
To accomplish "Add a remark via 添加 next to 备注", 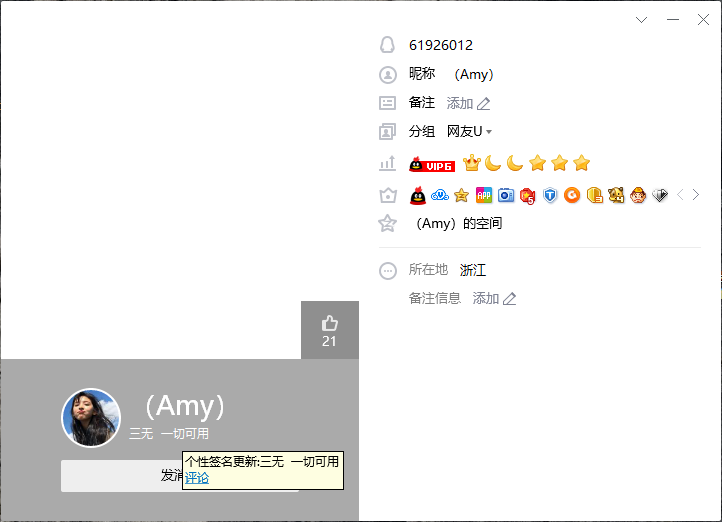I will 460,103.
